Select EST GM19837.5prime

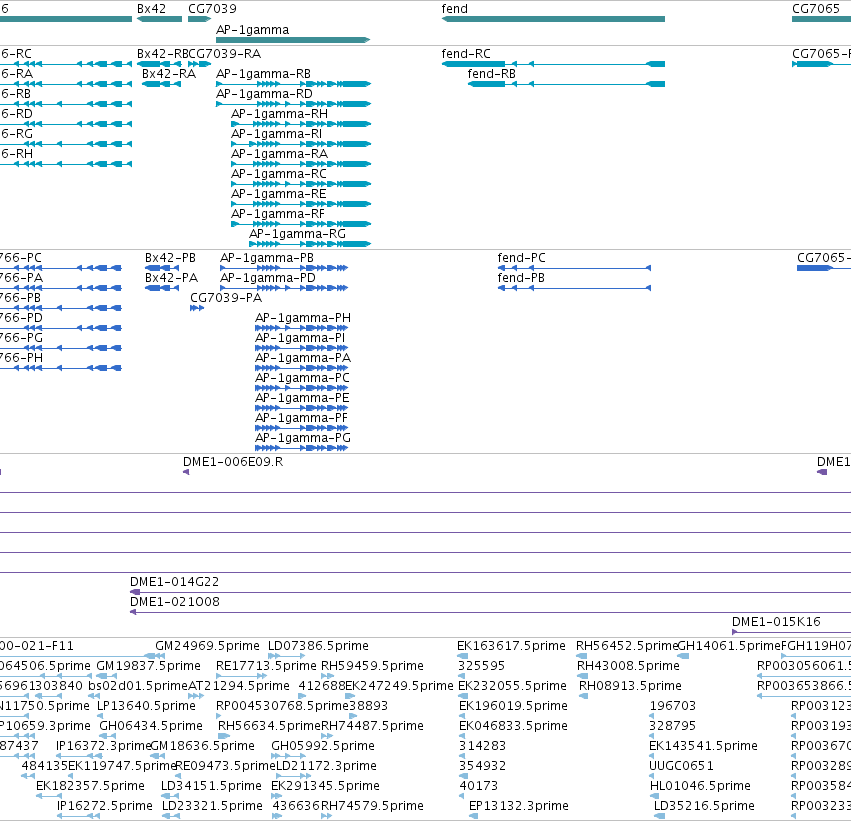pyautogui.click(x=149, y=666)
